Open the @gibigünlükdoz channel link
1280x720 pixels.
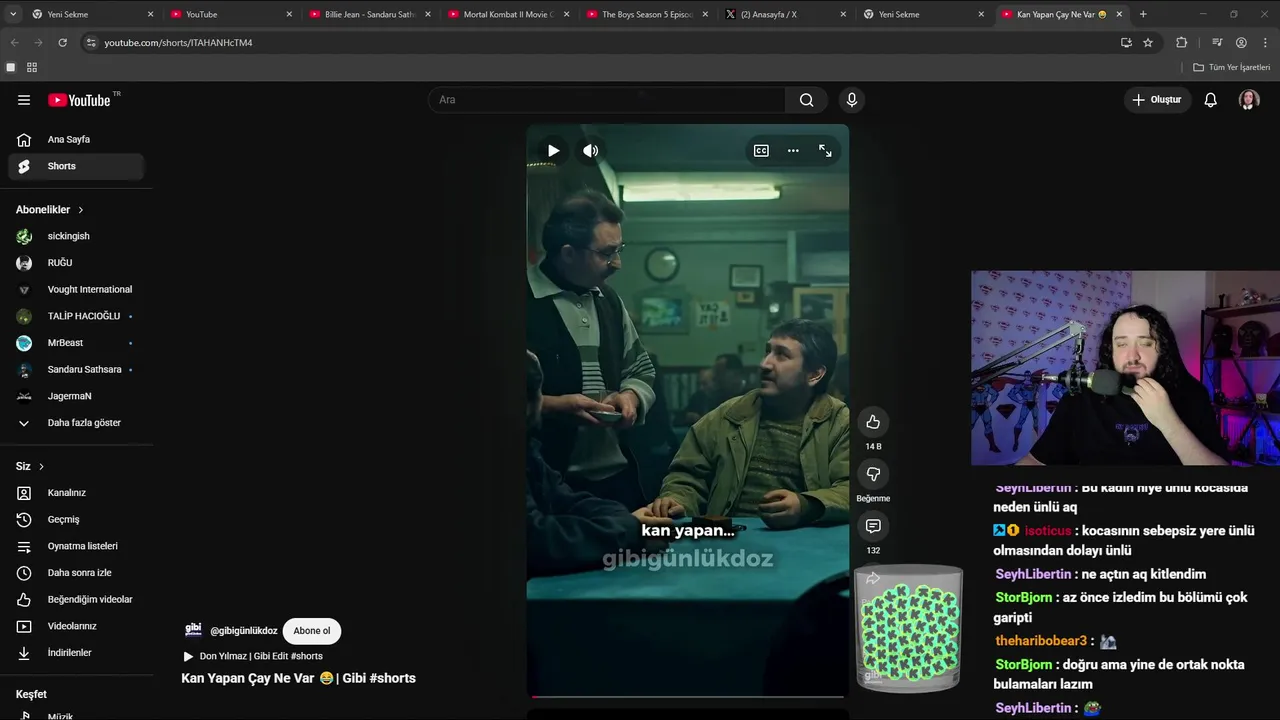pos(243,631)
